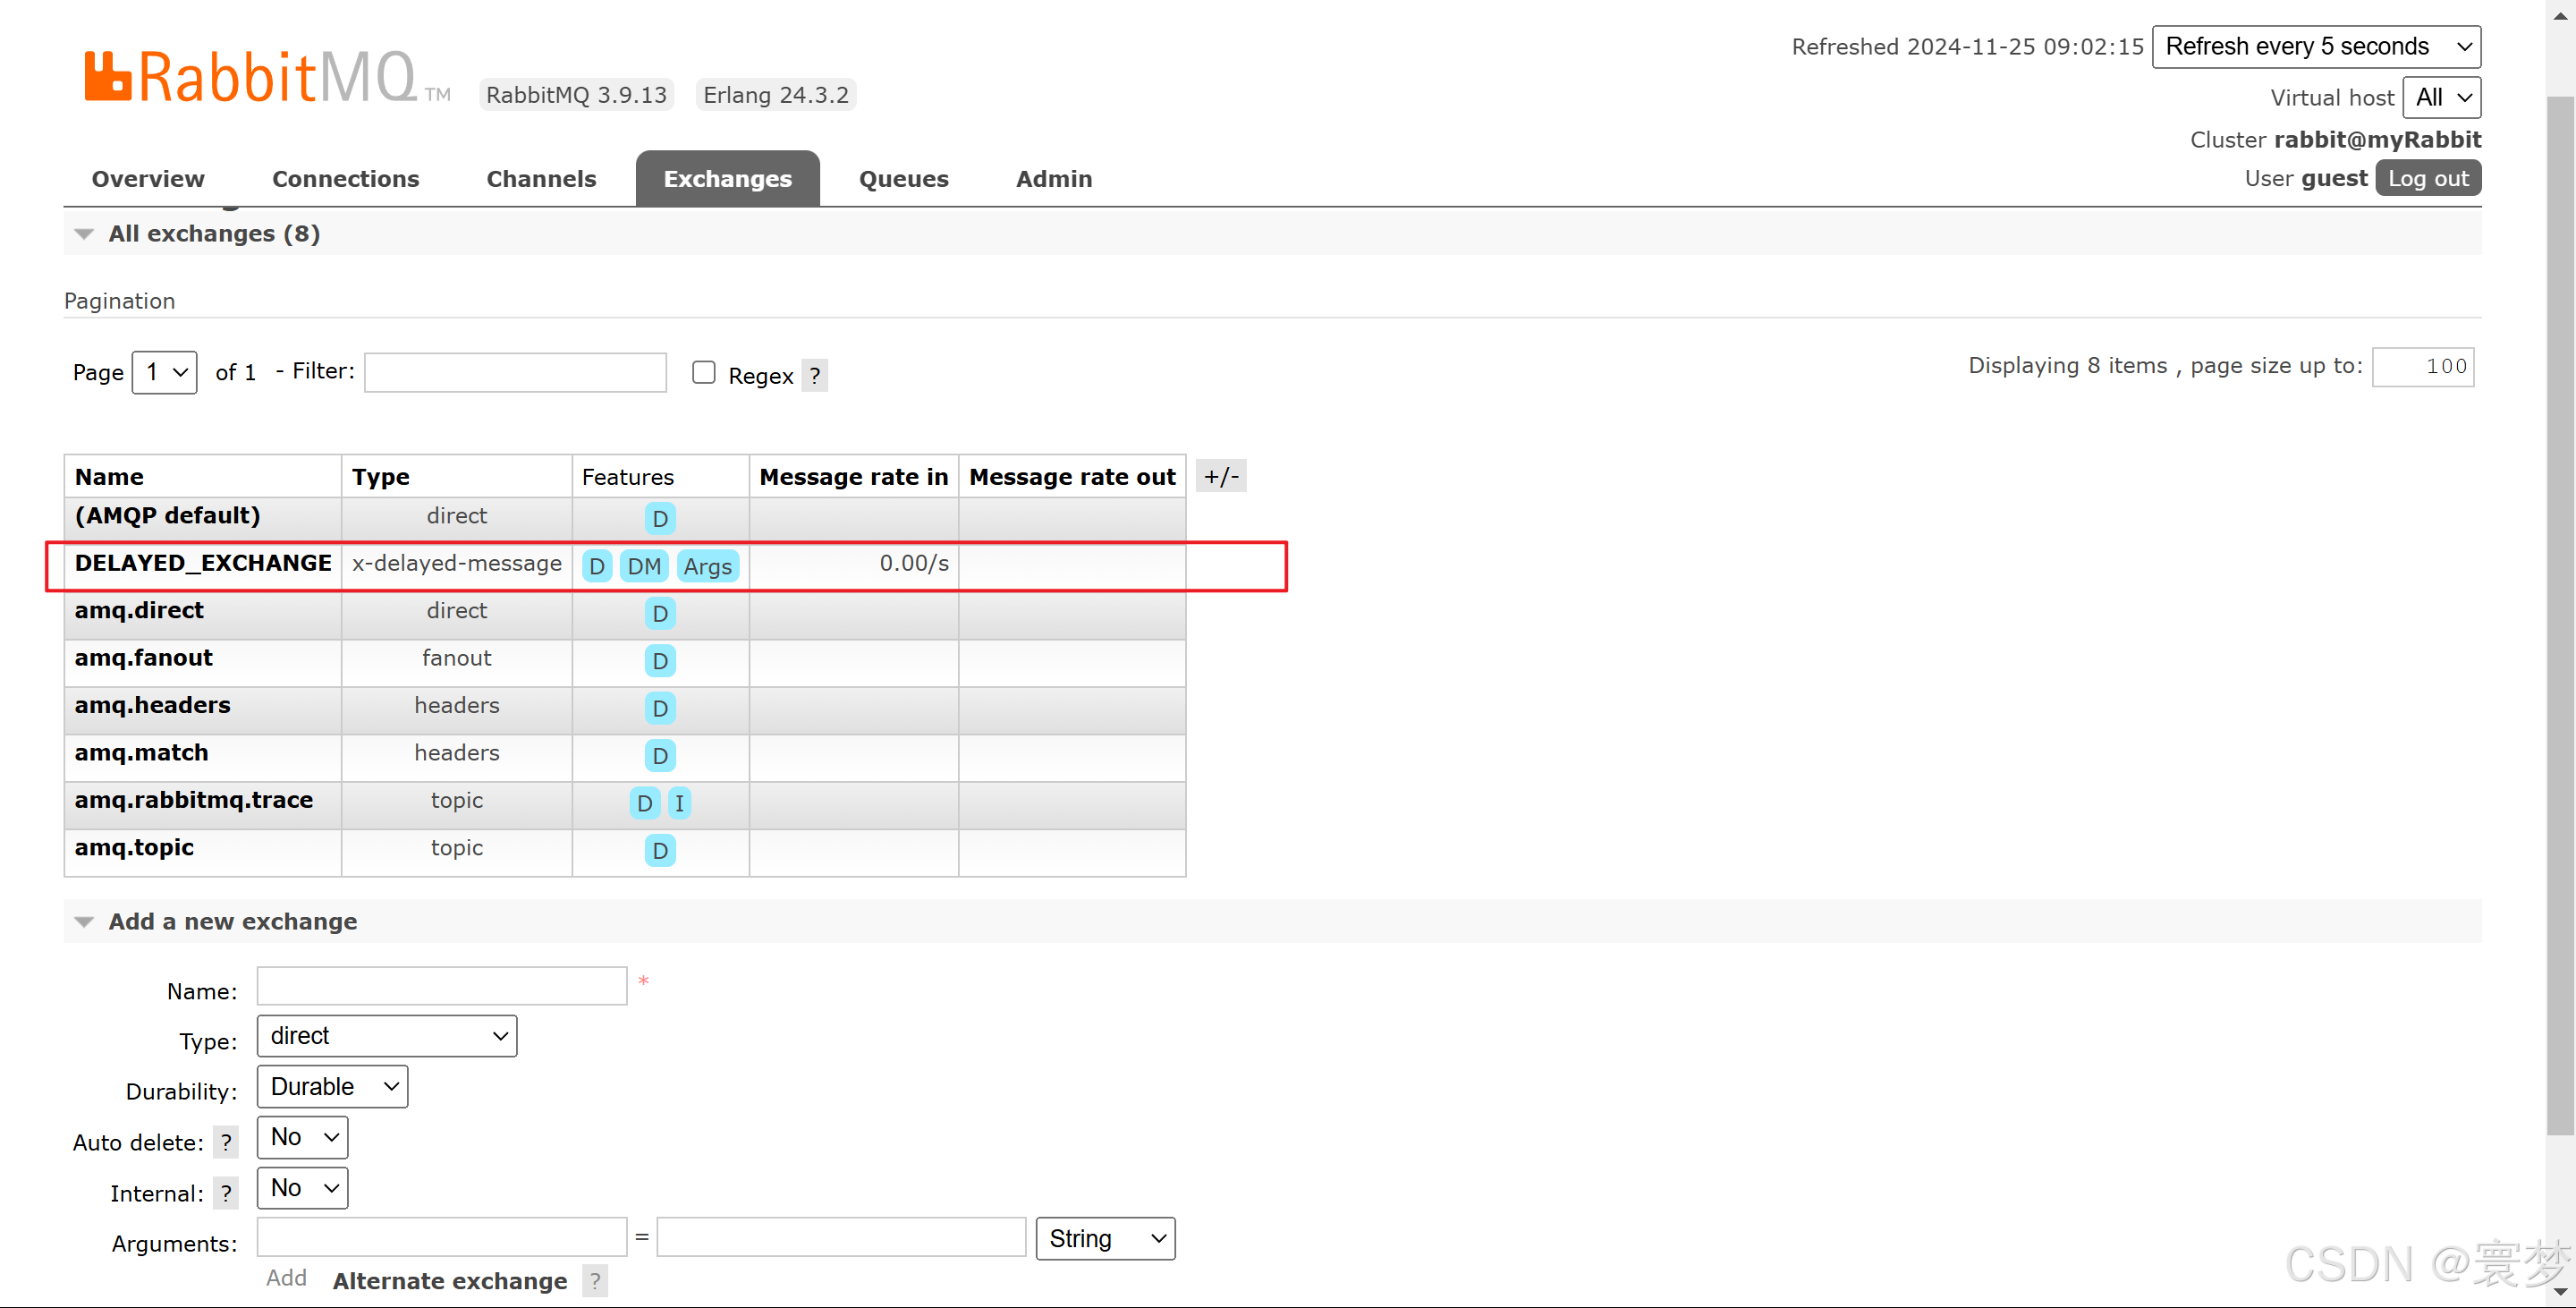Toggle the +/- column selector
The width and height of the screenshot is (2576, 1308).
1220,477
